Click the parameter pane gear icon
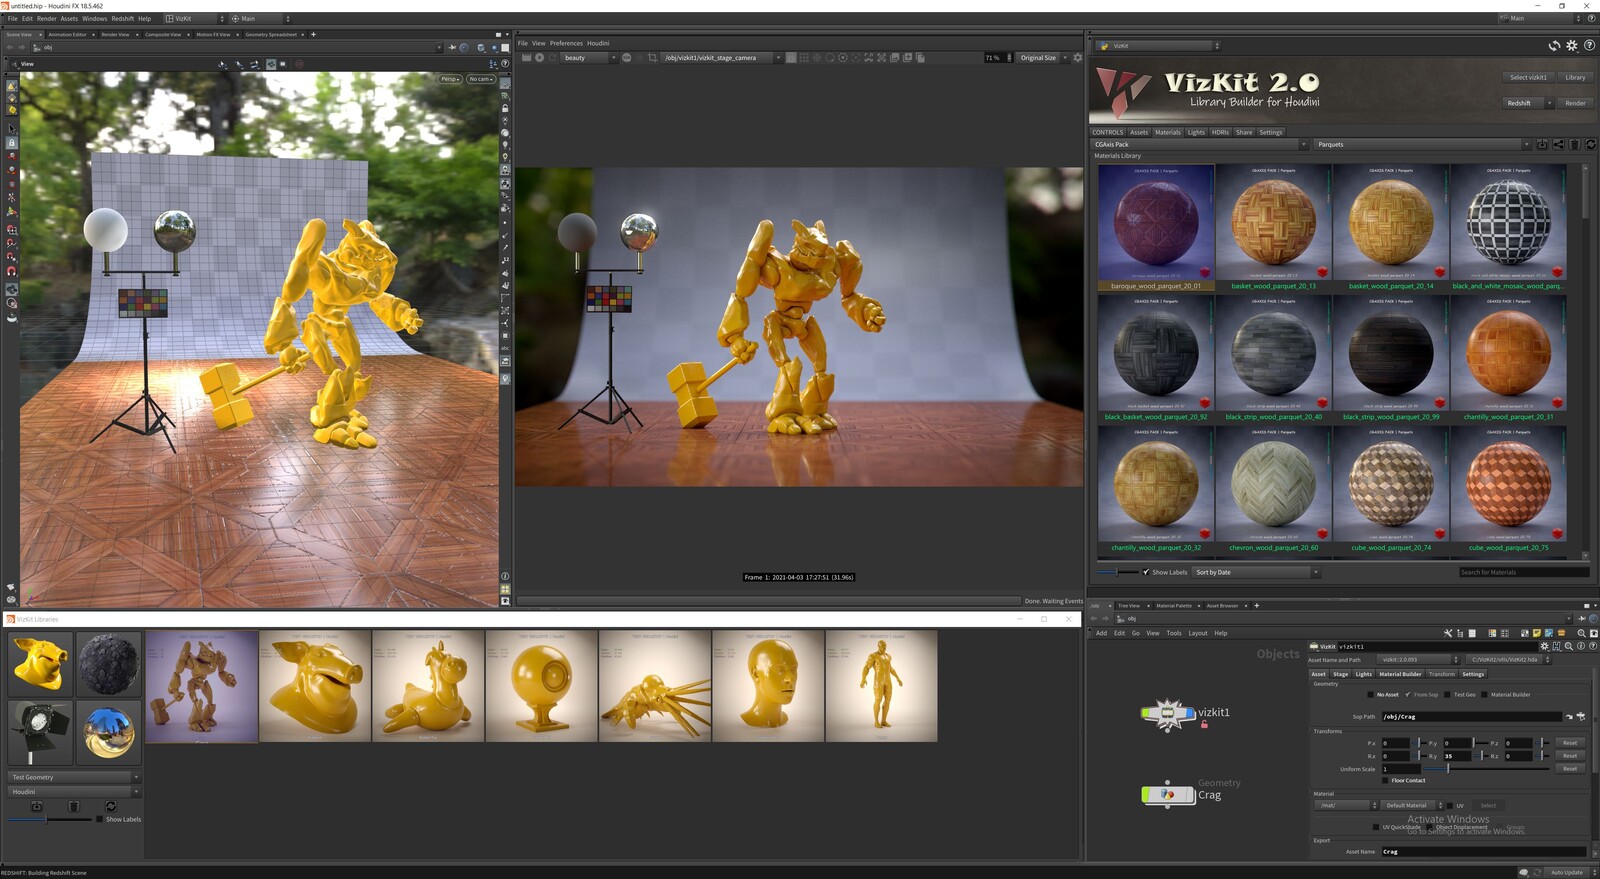Viewport: 1600px width, 879px height. pyautogui.click(x=1544, y=646)
